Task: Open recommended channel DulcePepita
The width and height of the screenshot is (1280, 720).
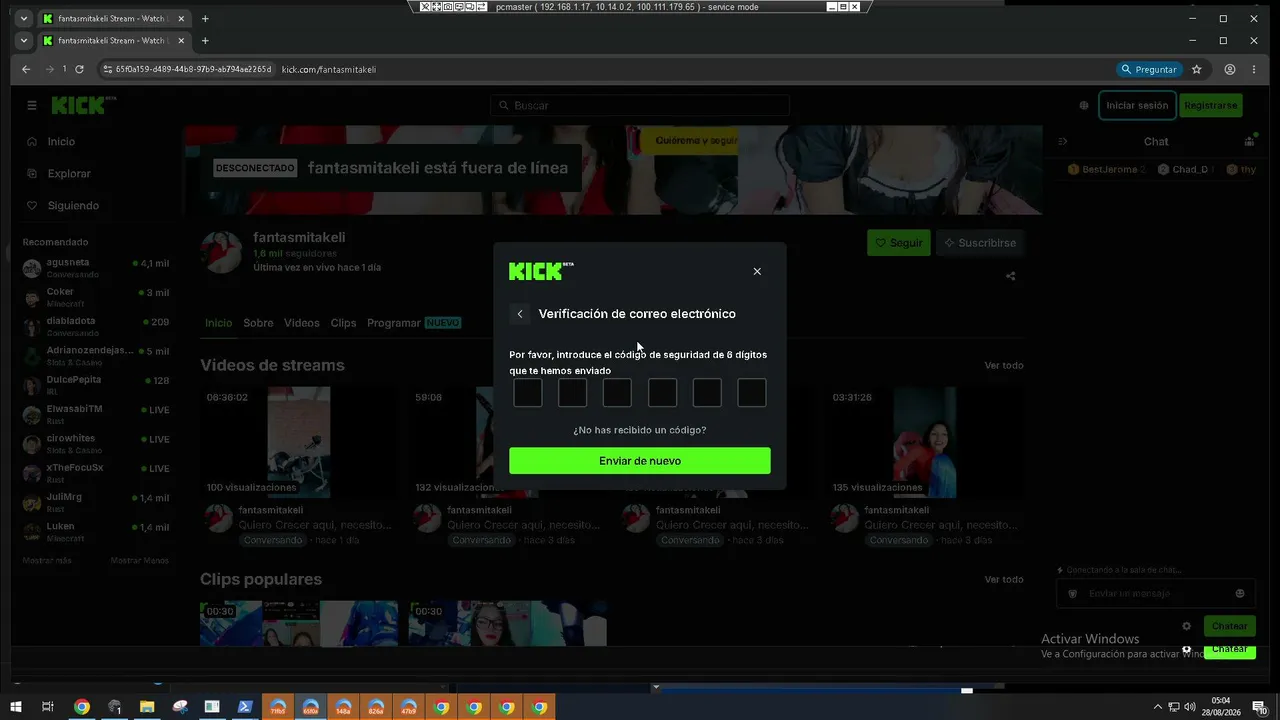Action: (x=96, y=385)
